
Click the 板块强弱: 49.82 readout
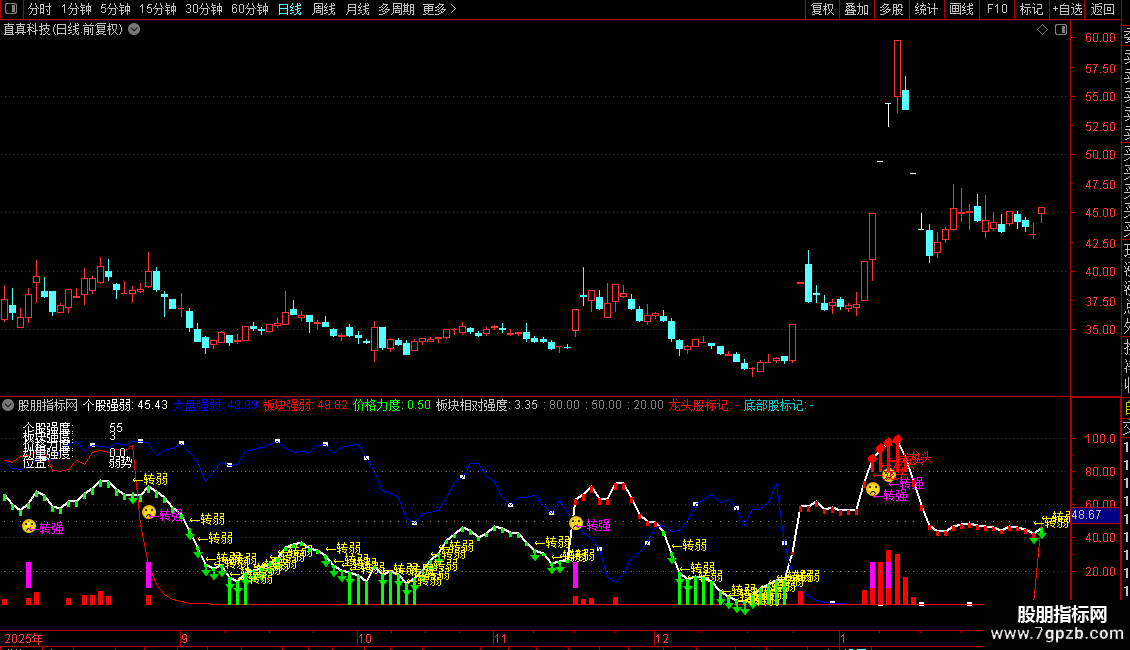[x=305, y=406]
